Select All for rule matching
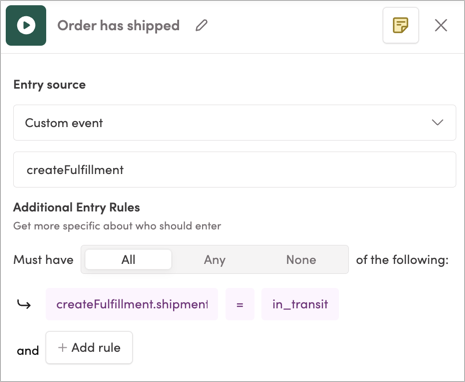Image resolution: width=465 pixels, height=382 pixels. point(128,260)
